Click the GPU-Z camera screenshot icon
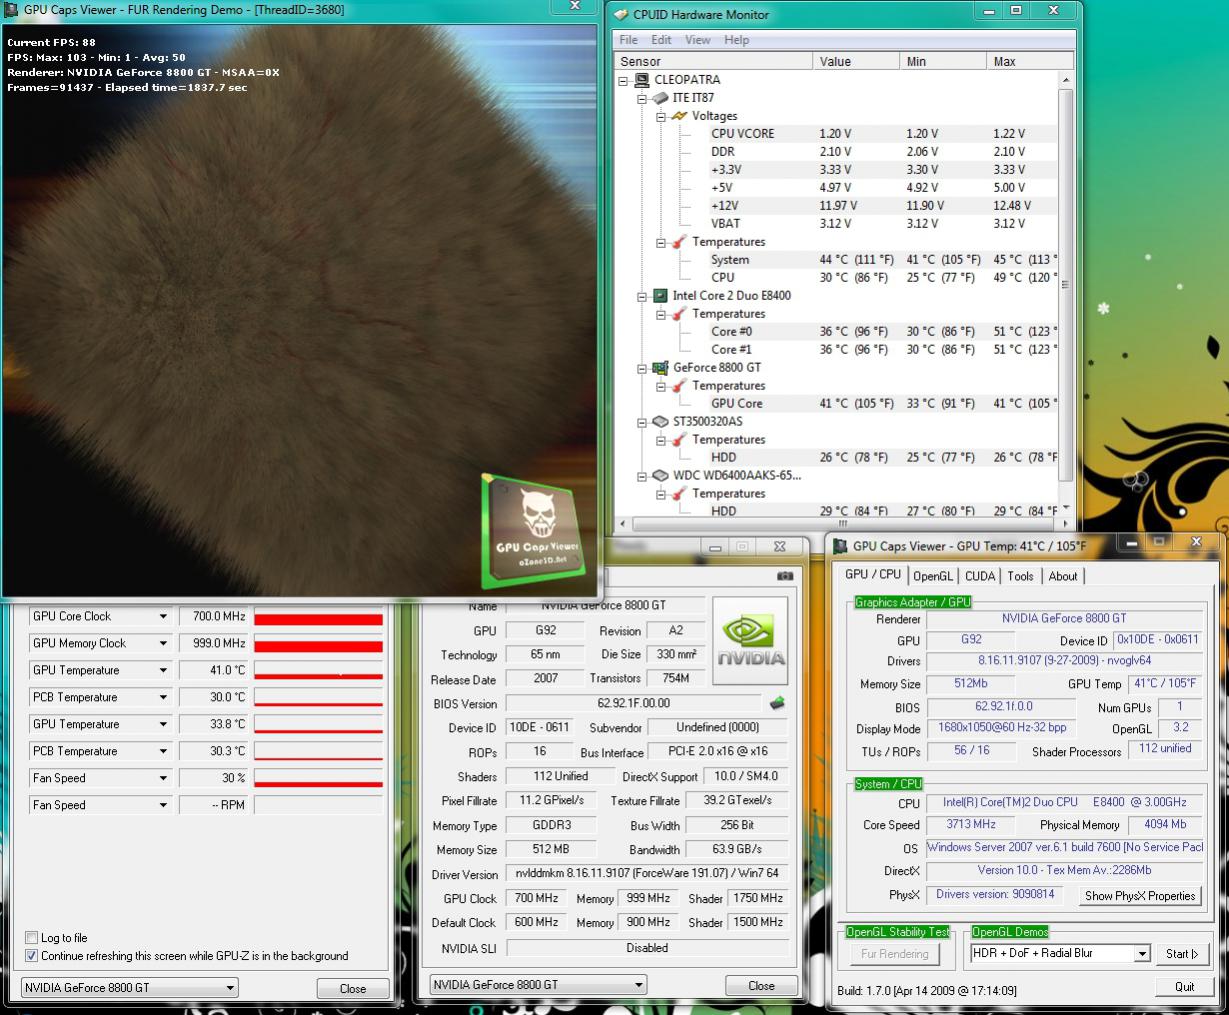The height and width of the screenshot is (1015, 1229). [x=784, y=576]
